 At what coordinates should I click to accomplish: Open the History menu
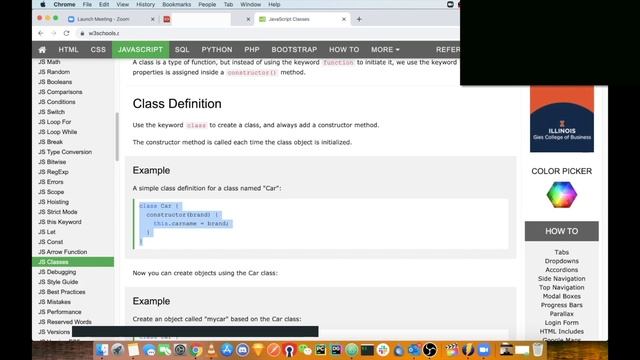point(145,4)
